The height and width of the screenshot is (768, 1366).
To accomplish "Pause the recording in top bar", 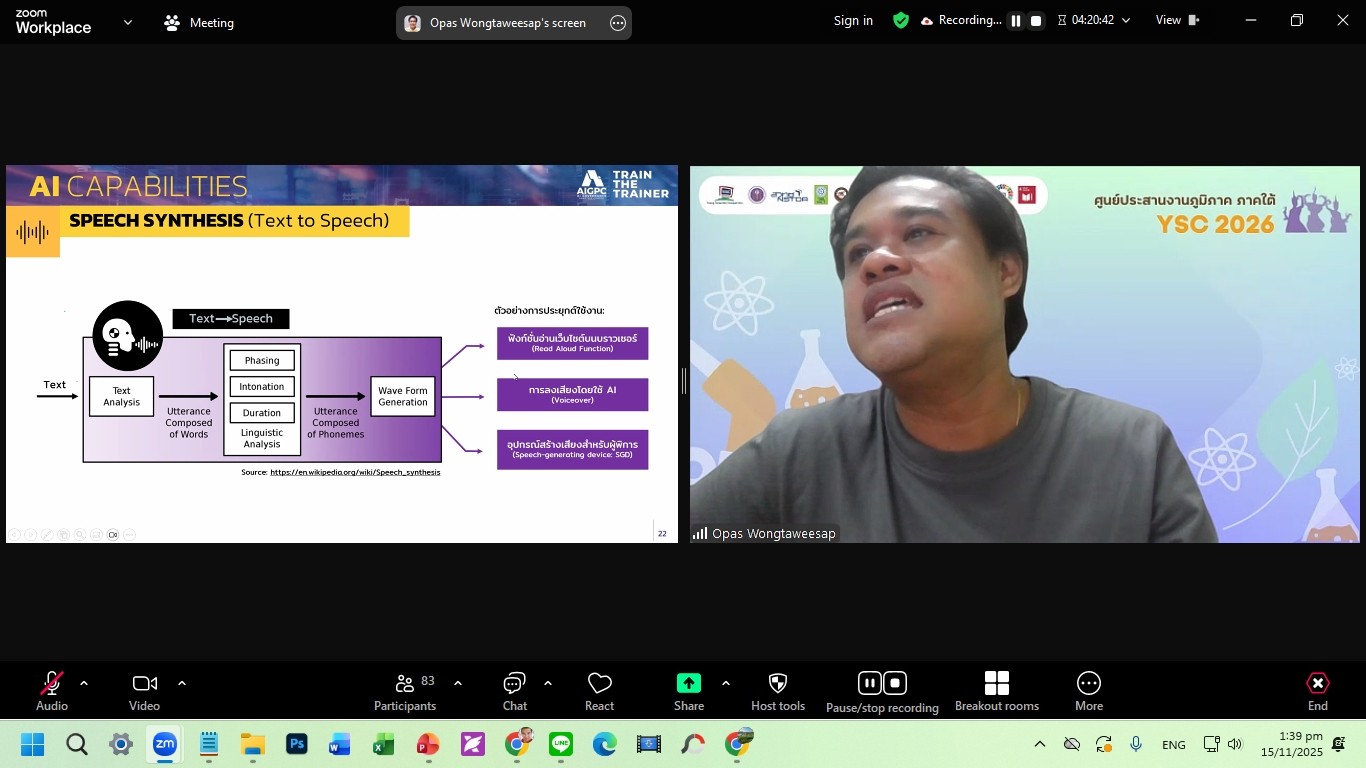I will pyautogui.click(x=1015, y=21).
